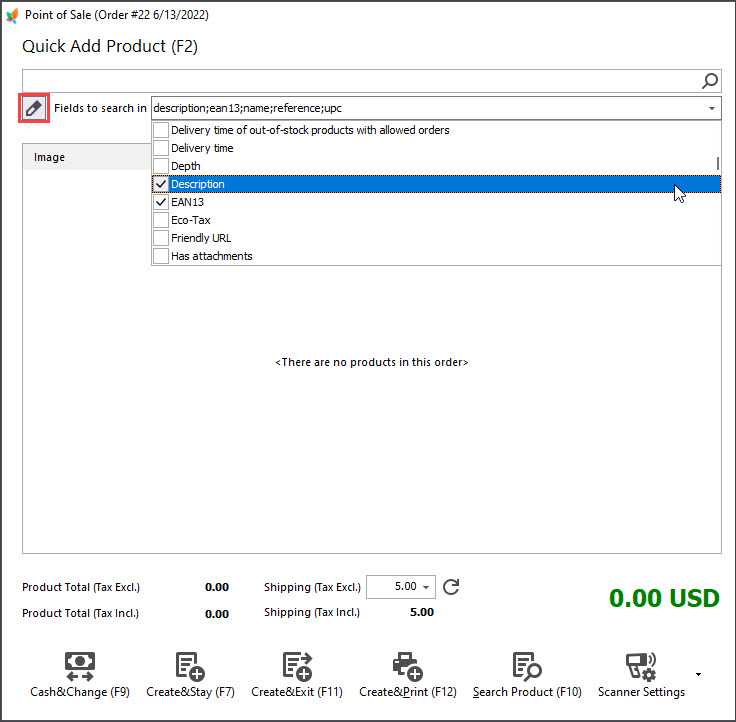Check the Eco-Tax field option

[x=161, y=220]
